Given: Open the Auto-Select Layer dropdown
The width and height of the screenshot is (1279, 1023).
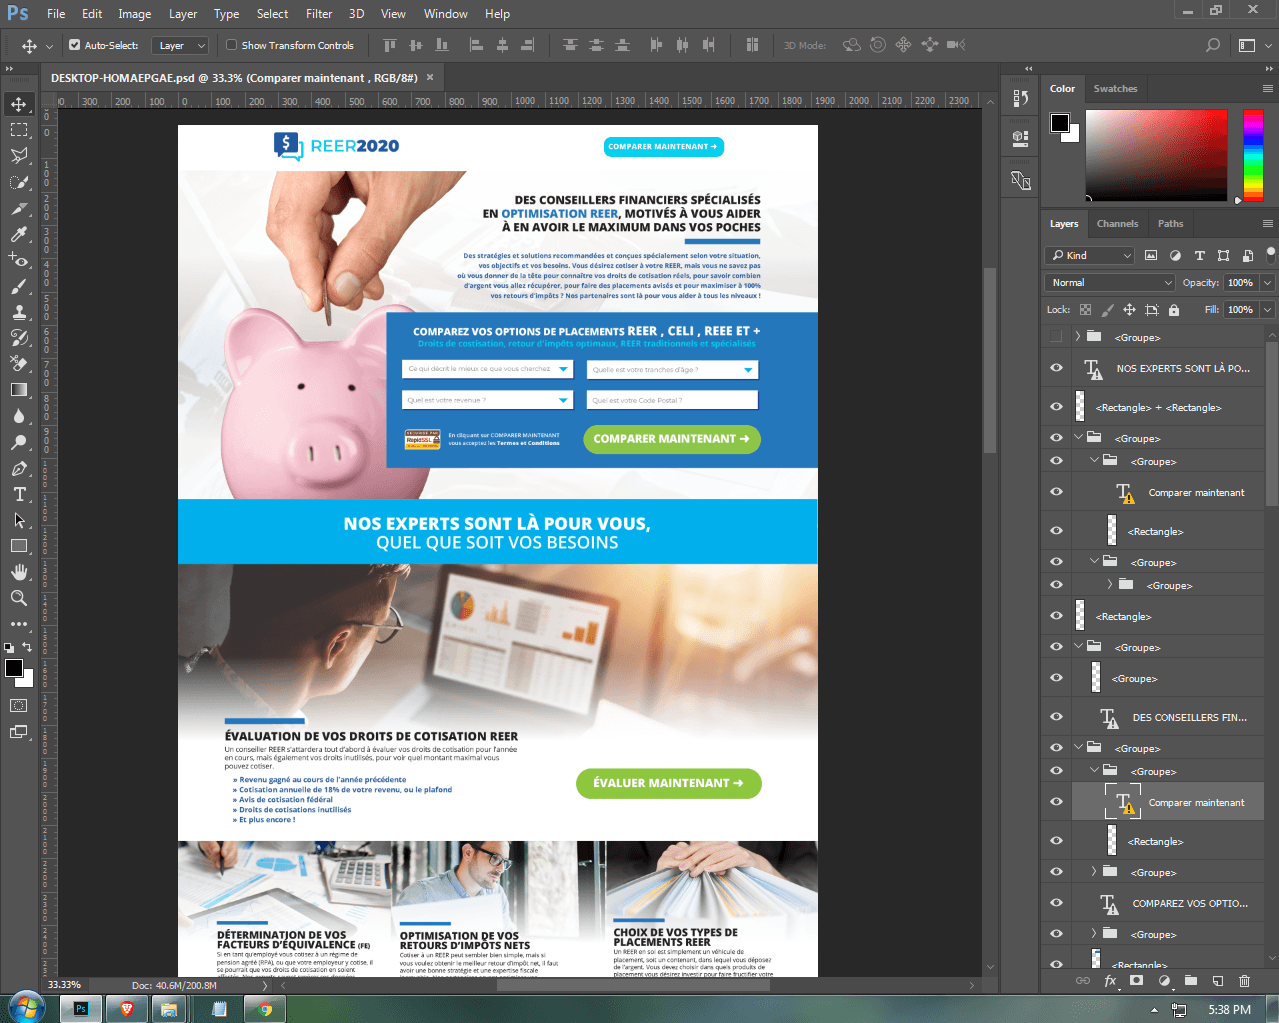Looking at the screenshot, I should click(180, 45).
